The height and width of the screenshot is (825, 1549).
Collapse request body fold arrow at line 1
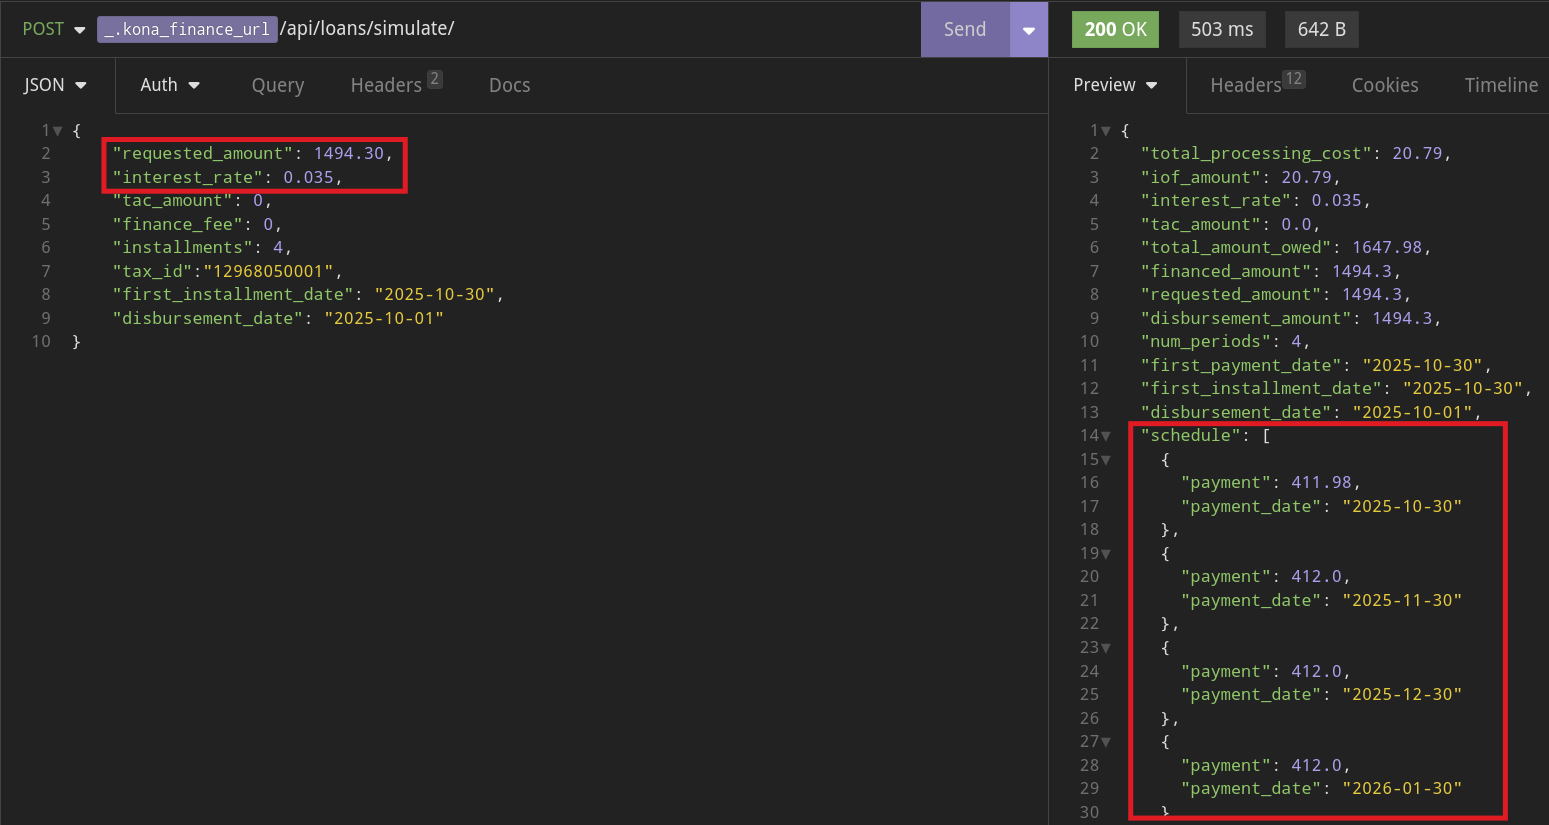click(x=57, y=131)
